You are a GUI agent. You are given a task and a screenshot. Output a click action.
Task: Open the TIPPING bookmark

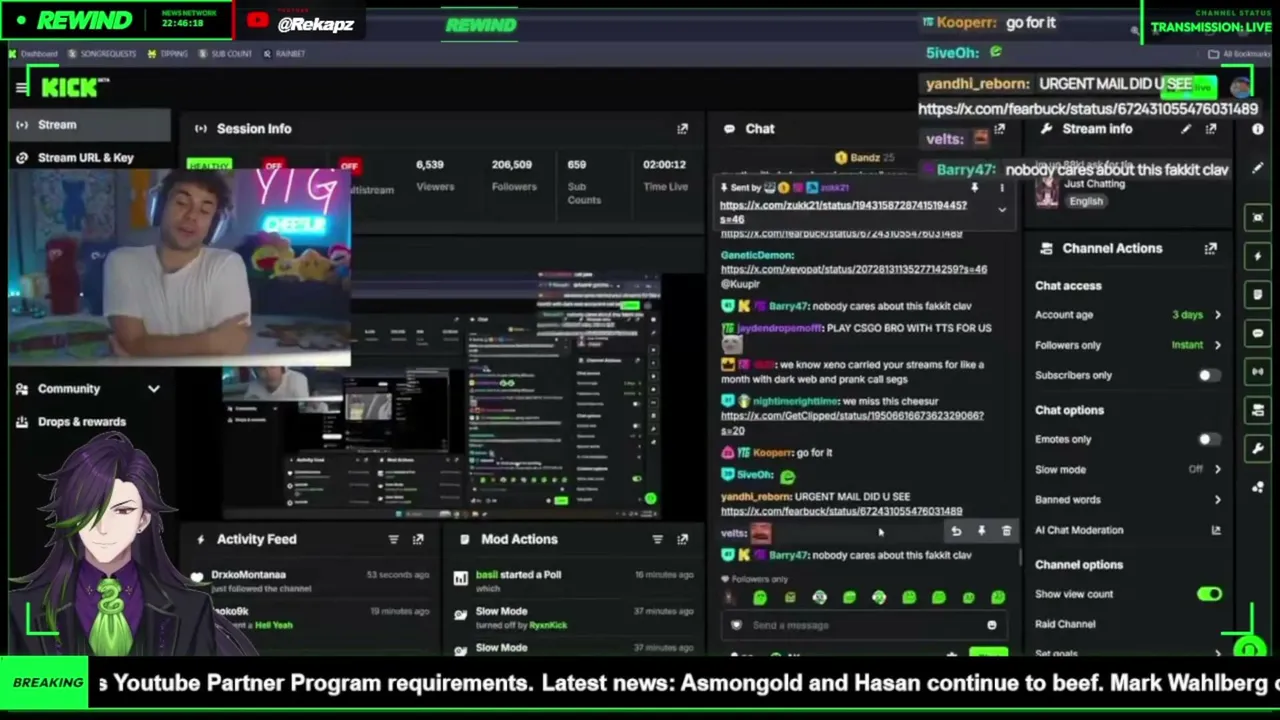(x=168, y=54)
